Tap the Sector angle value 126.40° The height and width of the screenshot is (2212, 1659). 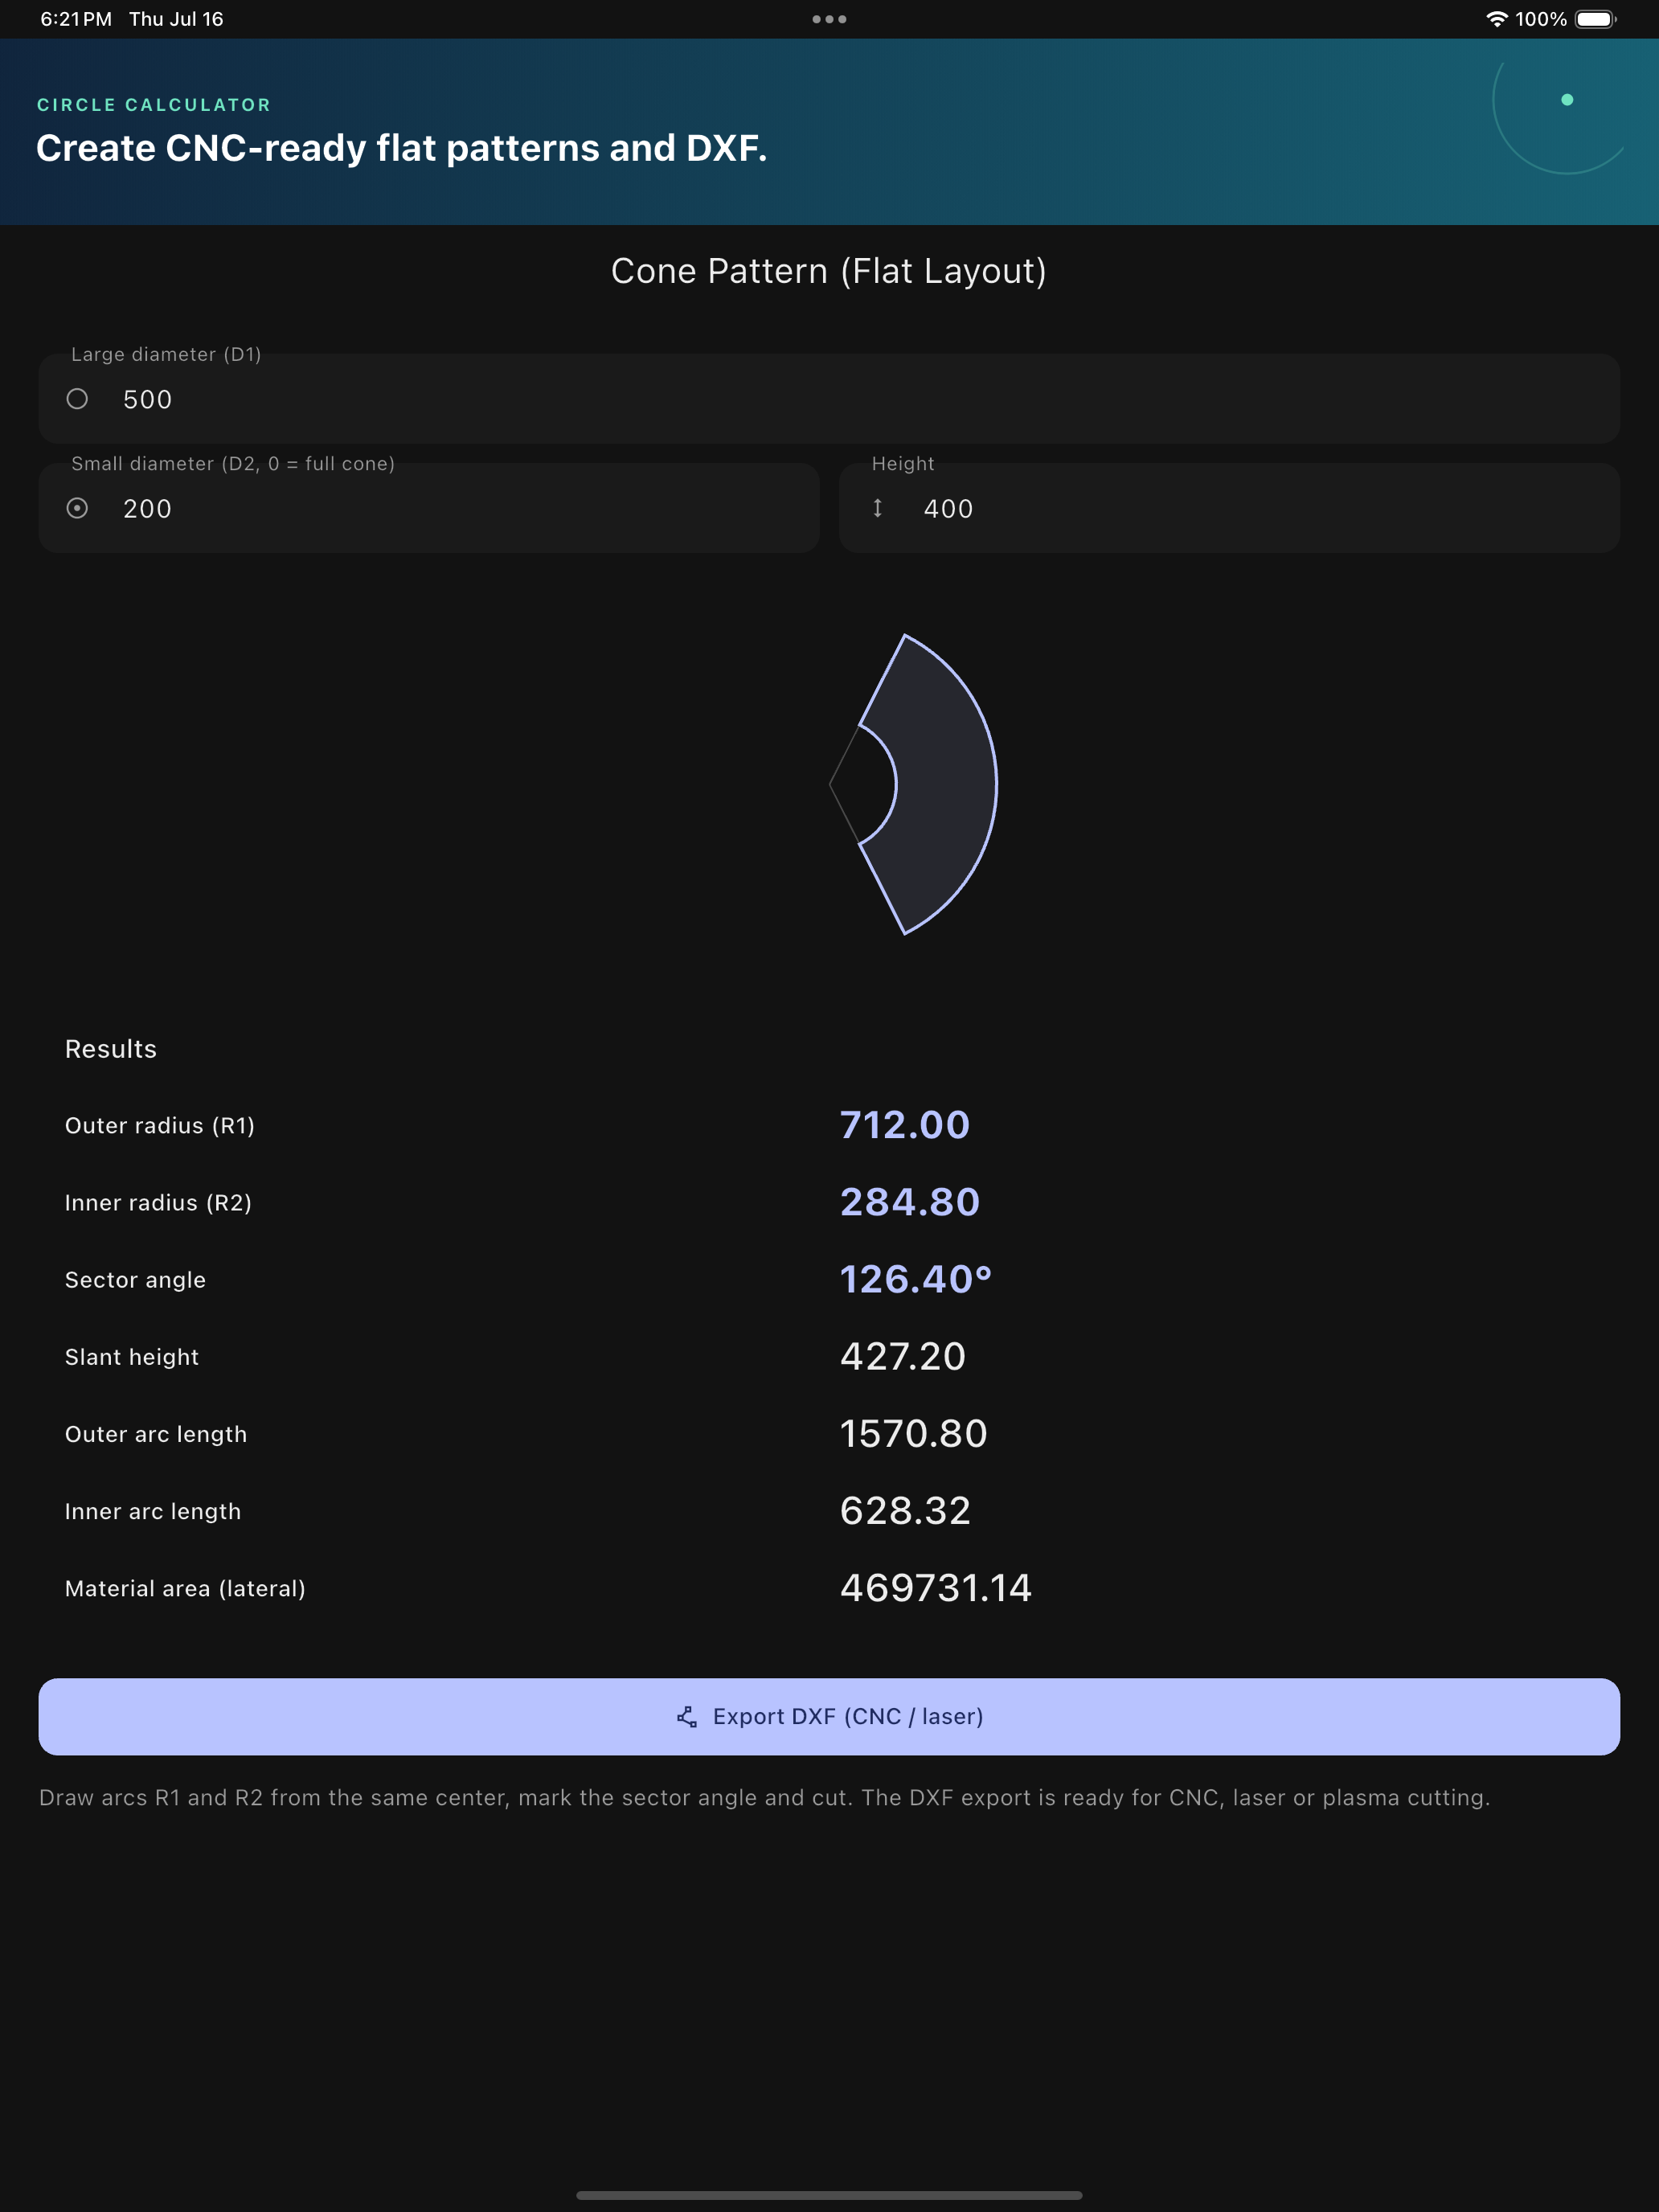916,1279
